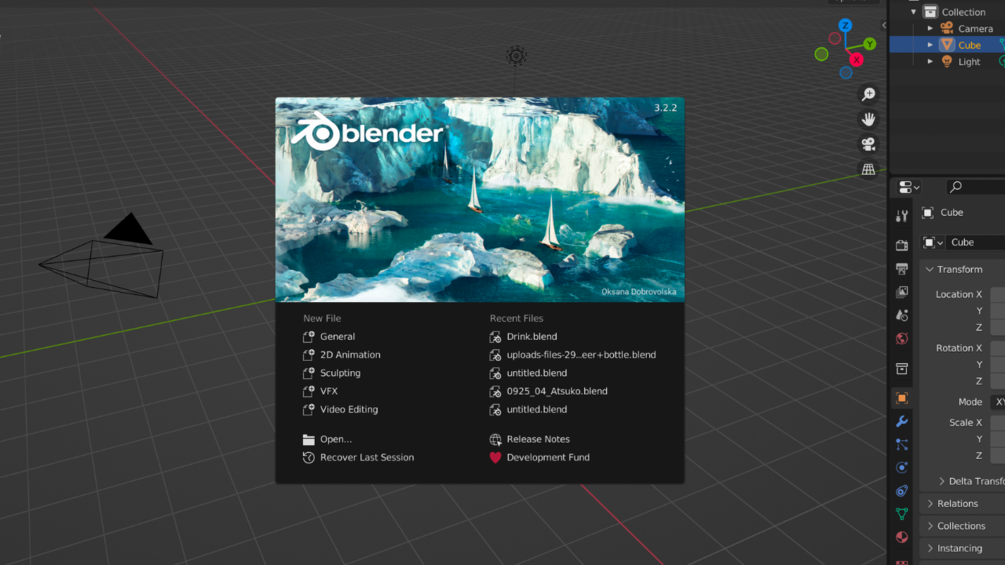Click the negative Y green circle on gizmo
Image resolution: width=1005 pixels, height=565 pixels.
click(x=821, y=54)
